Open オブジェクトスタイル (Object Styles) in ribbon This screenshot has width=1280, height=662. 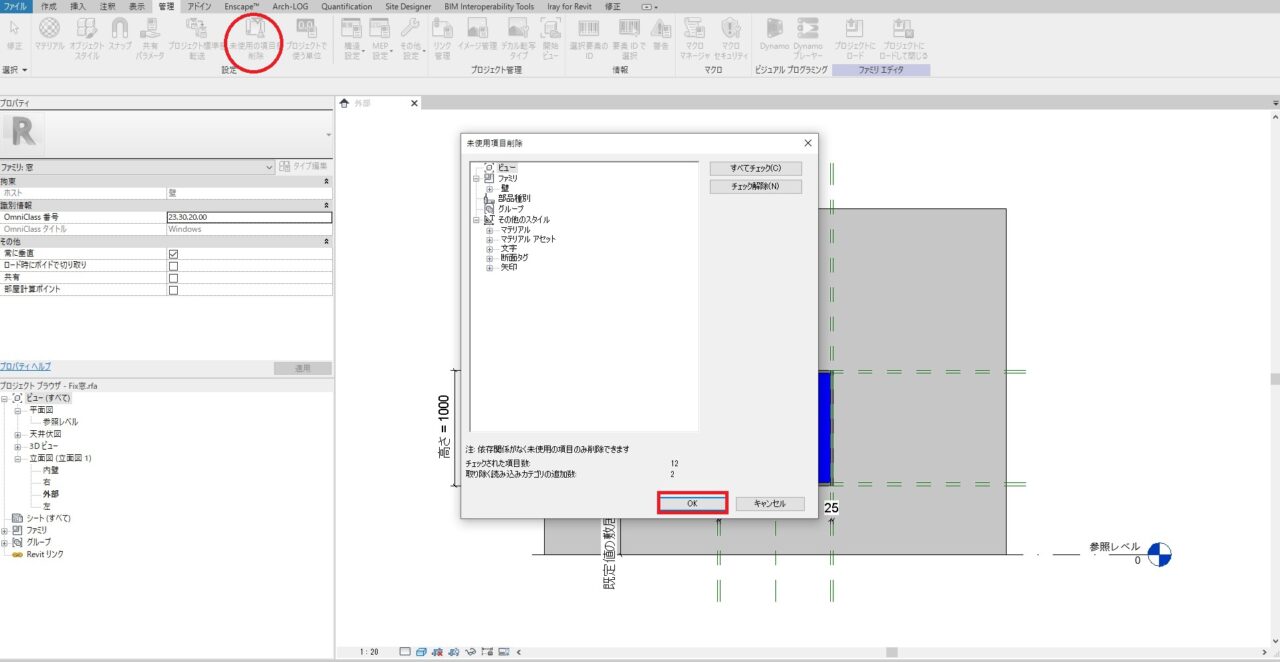[87, 28]
